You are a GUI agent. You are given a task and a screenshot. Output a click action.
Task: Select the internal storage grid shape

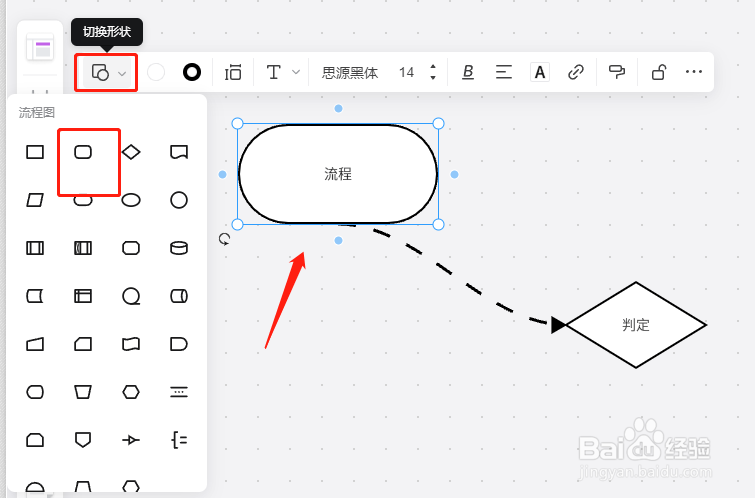[x=83, y=296]
